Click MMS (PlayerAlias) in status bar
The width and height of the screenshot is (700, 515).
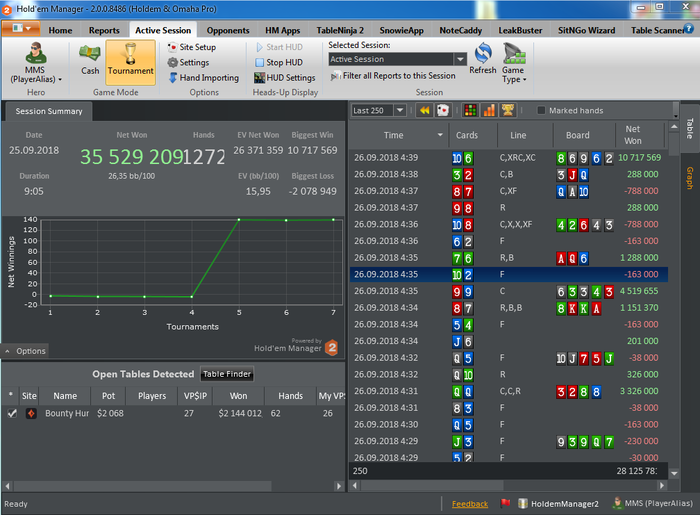pyautogui.click(x=654, y=503)
